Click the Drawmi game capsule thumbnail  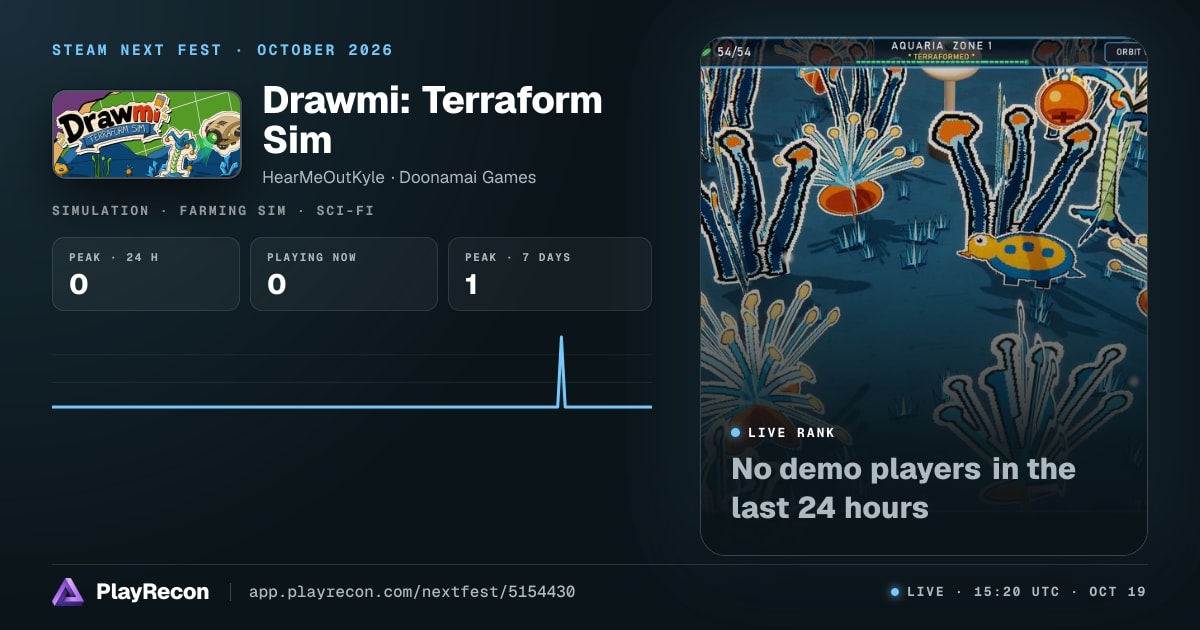coord(147,135)
